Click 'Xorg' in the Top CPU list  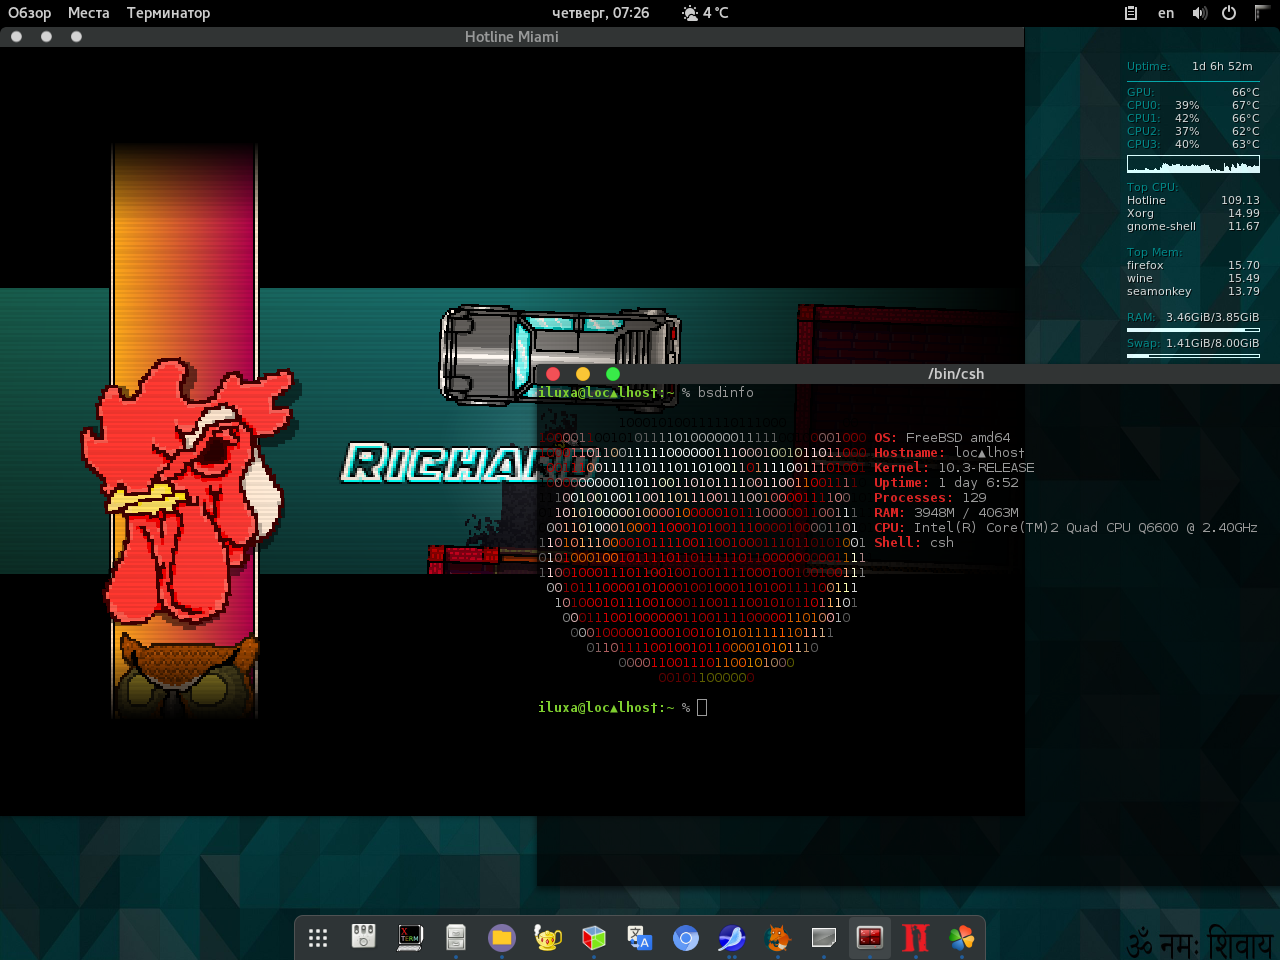coord(1140,213)
